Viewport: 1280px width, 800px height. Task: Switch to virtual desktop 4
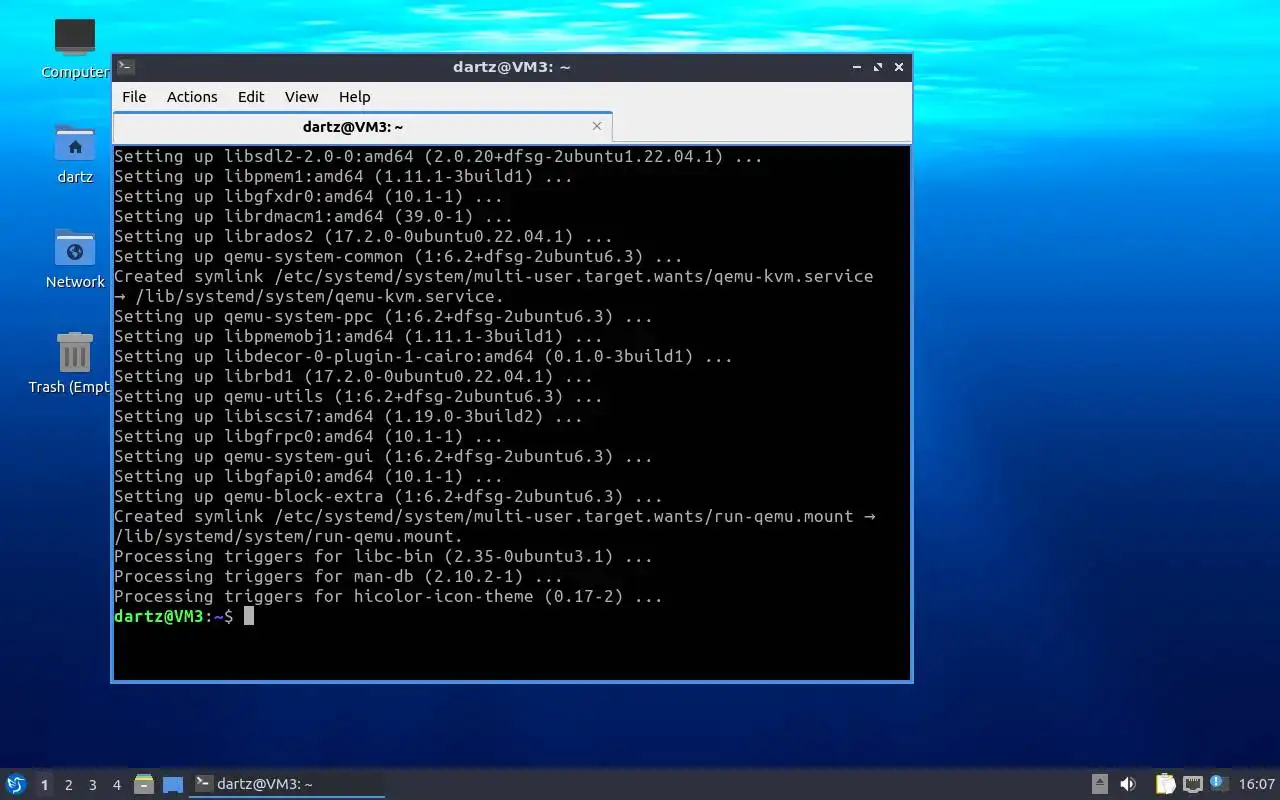point(117,785)
